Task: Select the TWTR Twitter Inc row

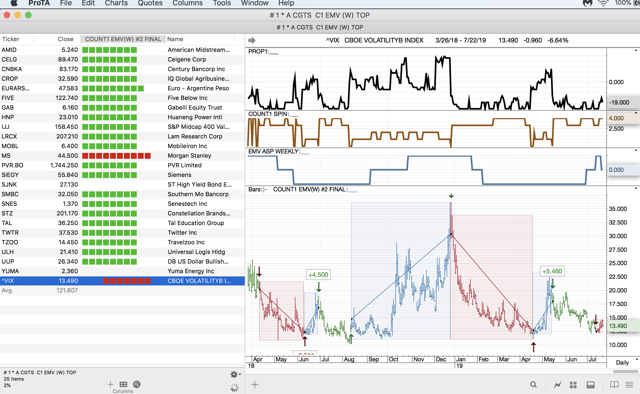Action: click(122, 233)
